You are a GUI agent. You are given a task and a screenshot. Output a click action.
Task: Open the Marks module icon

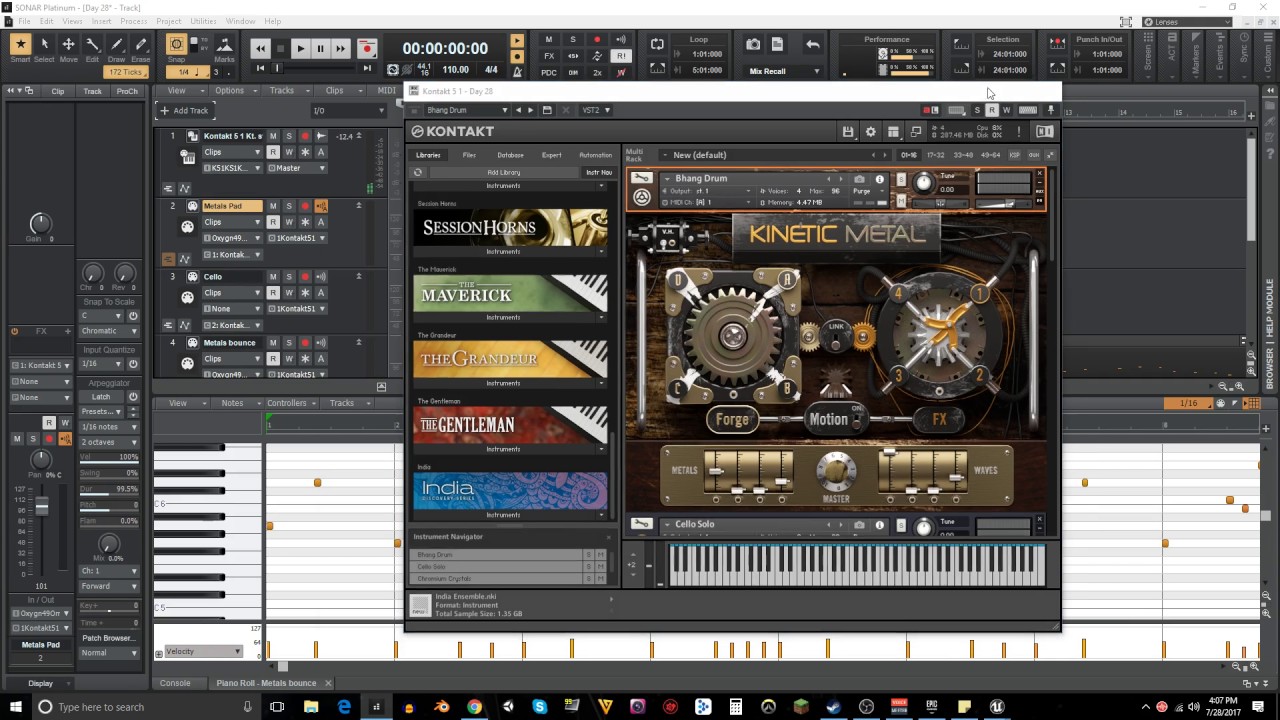tap(224, 44)
